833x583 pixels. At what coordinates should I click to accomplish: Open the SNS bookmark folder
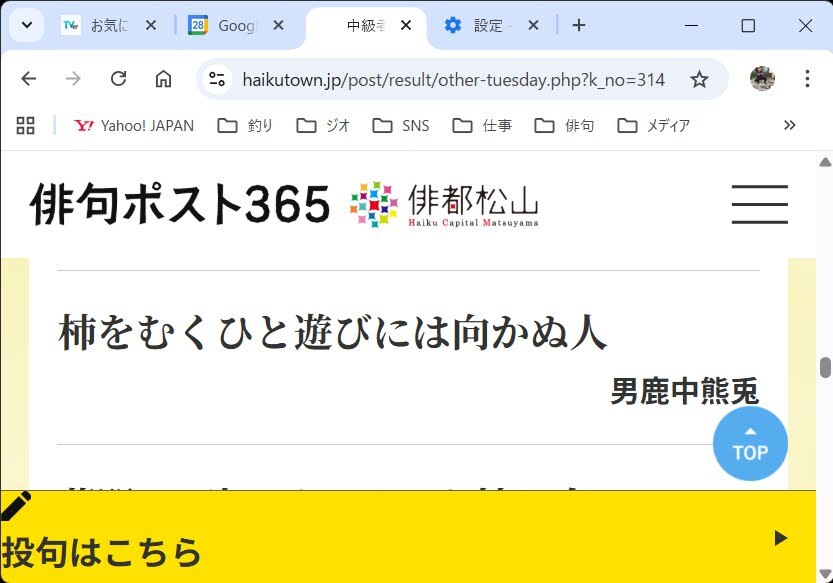pos(401,125)
